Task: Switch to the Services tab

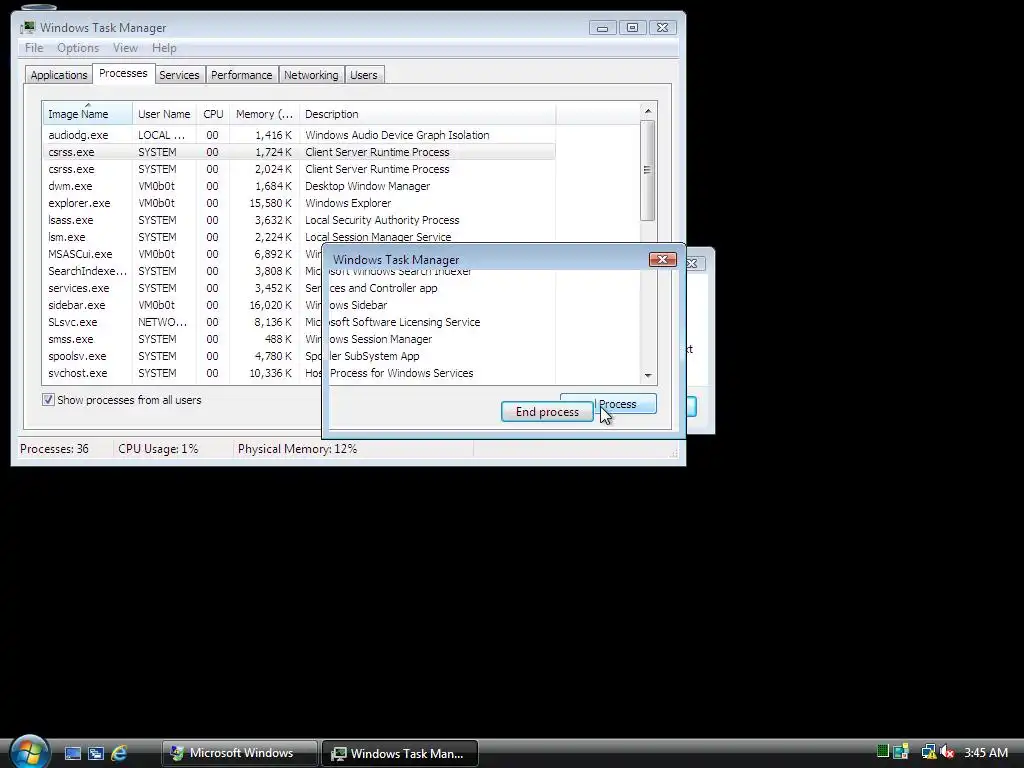Action: pyautogui.click(x=179, y=75)
